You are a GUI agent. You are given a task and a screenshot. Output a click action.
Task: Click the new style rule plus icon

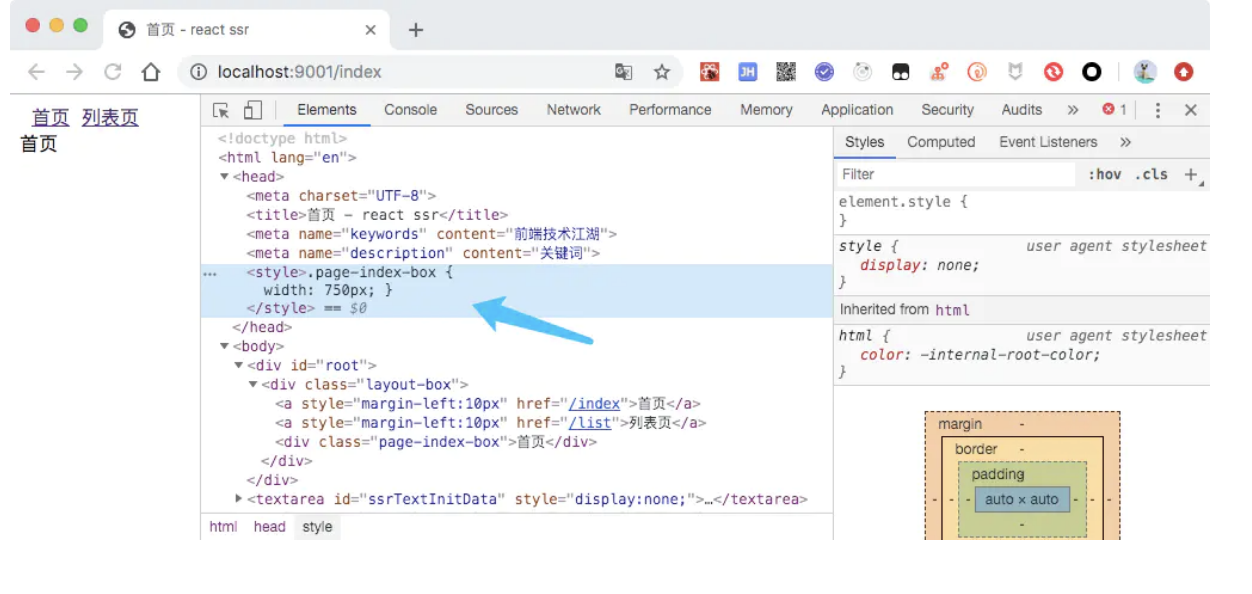(1191, 174)
